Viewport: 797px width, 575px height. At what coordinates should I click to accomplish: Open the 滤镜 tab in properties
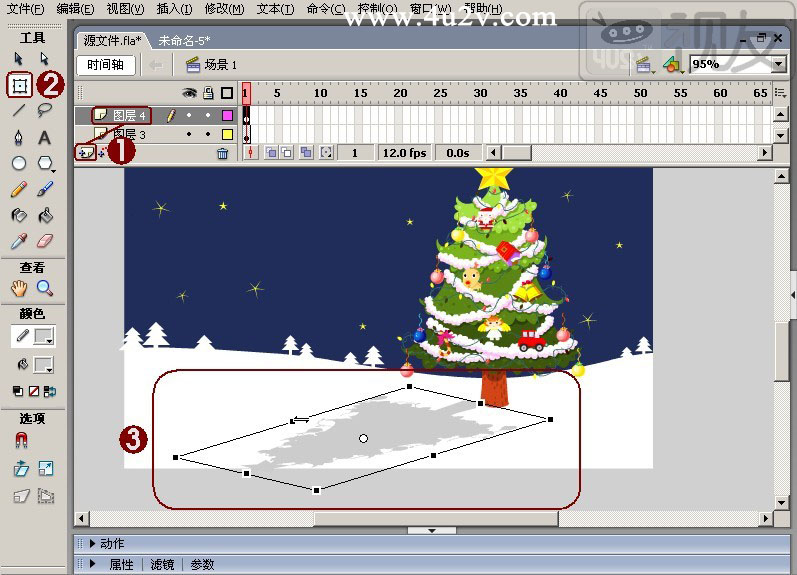(x=160, y=564)
